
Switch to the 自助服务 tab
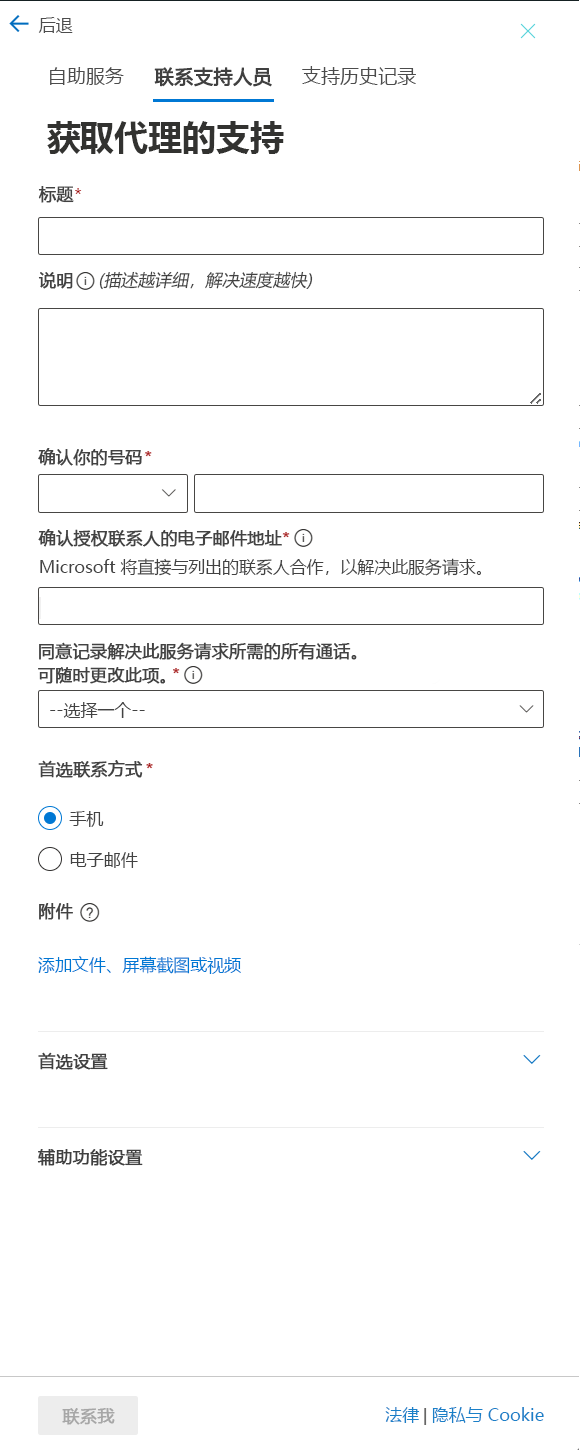[x=86, y=75]
